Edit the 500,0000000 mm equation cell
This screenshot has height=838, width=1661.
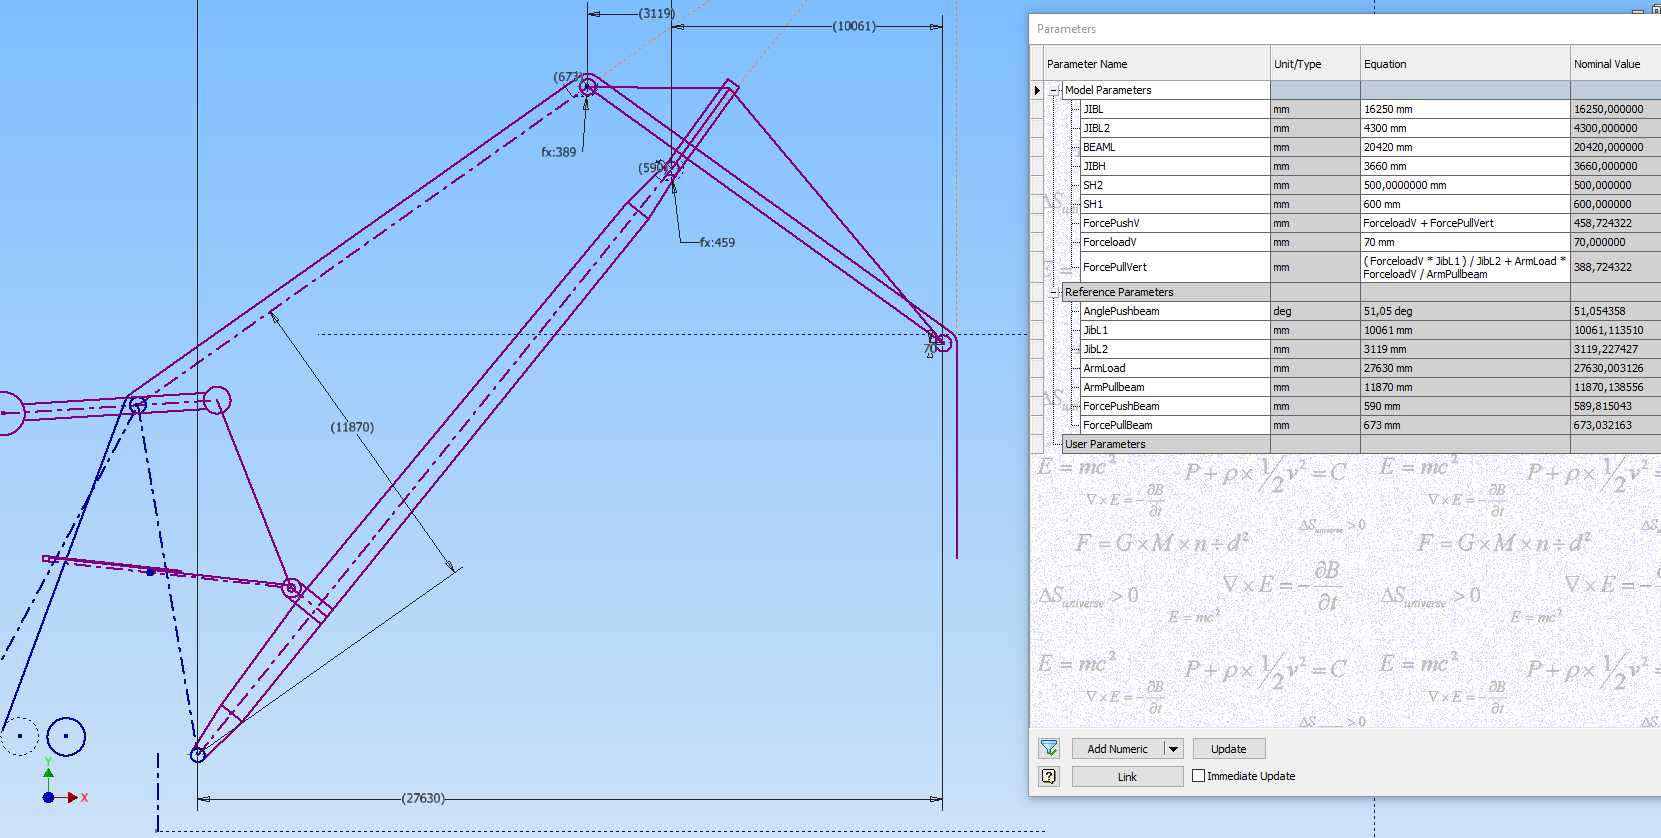coord(1465,185)
